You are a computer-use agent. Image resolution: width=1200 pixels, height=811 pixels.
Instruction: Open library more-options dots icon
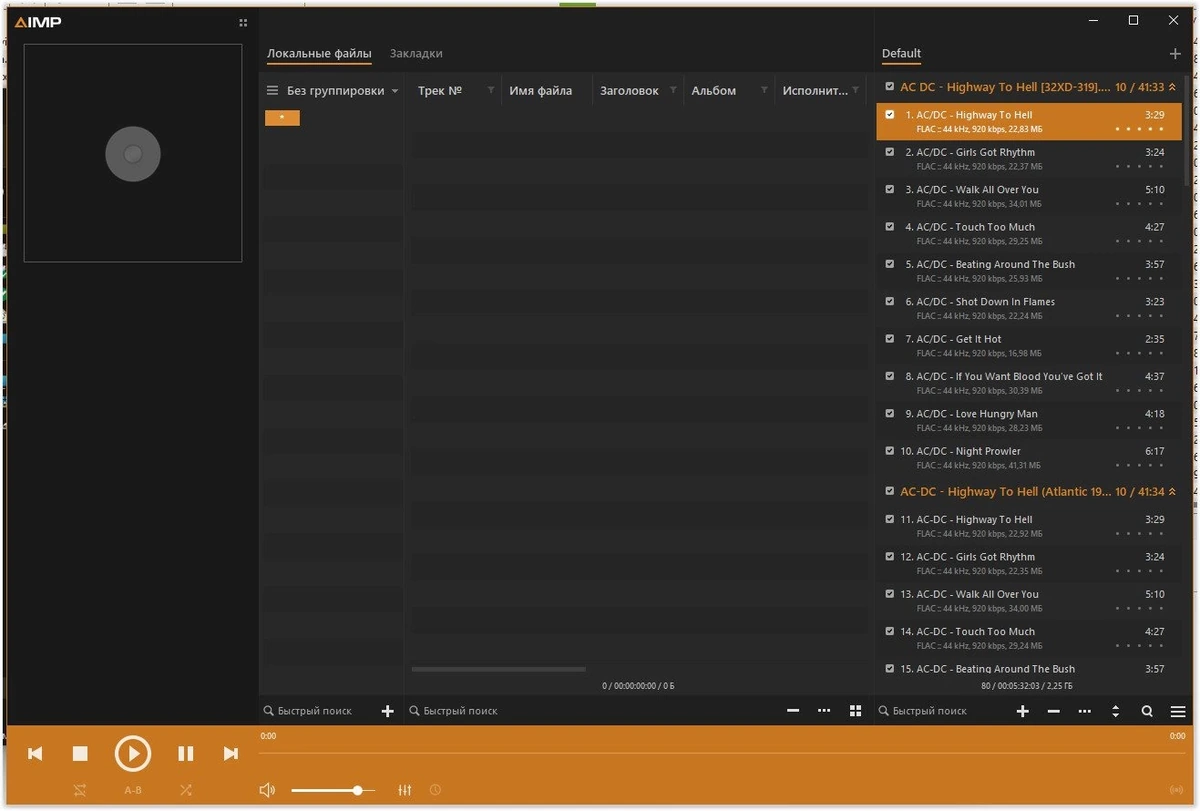(x=824, y=711)
